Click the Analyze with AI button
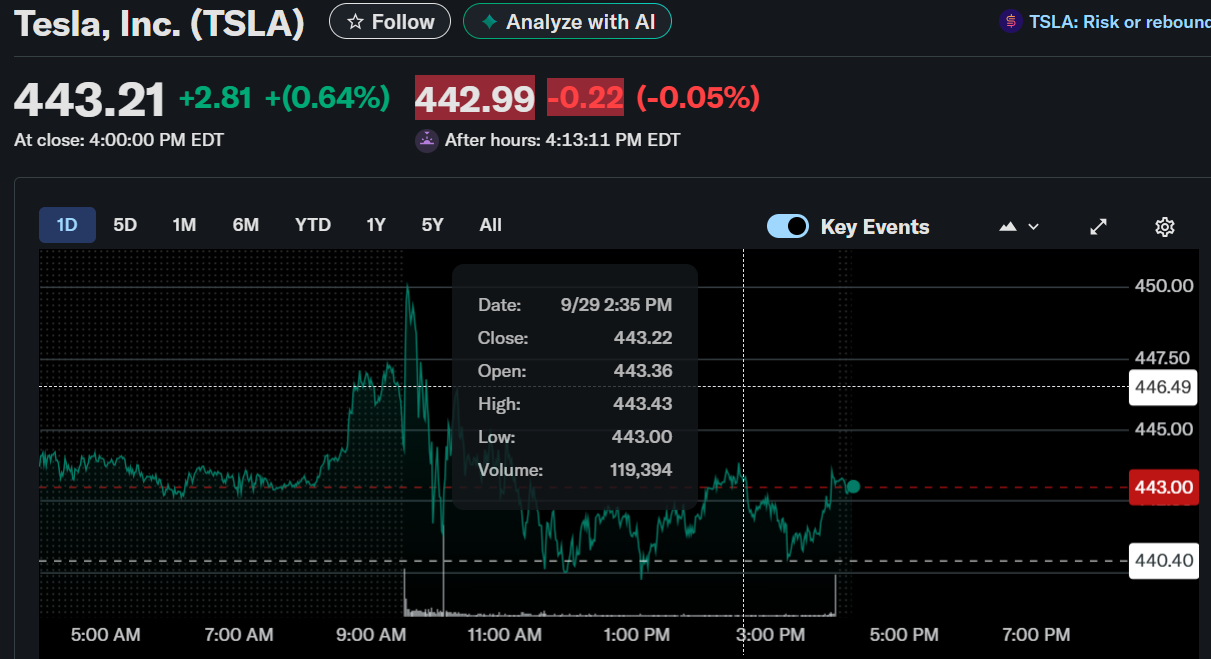The width and height of the screenshot is (1211, 659). coord(567,22)
